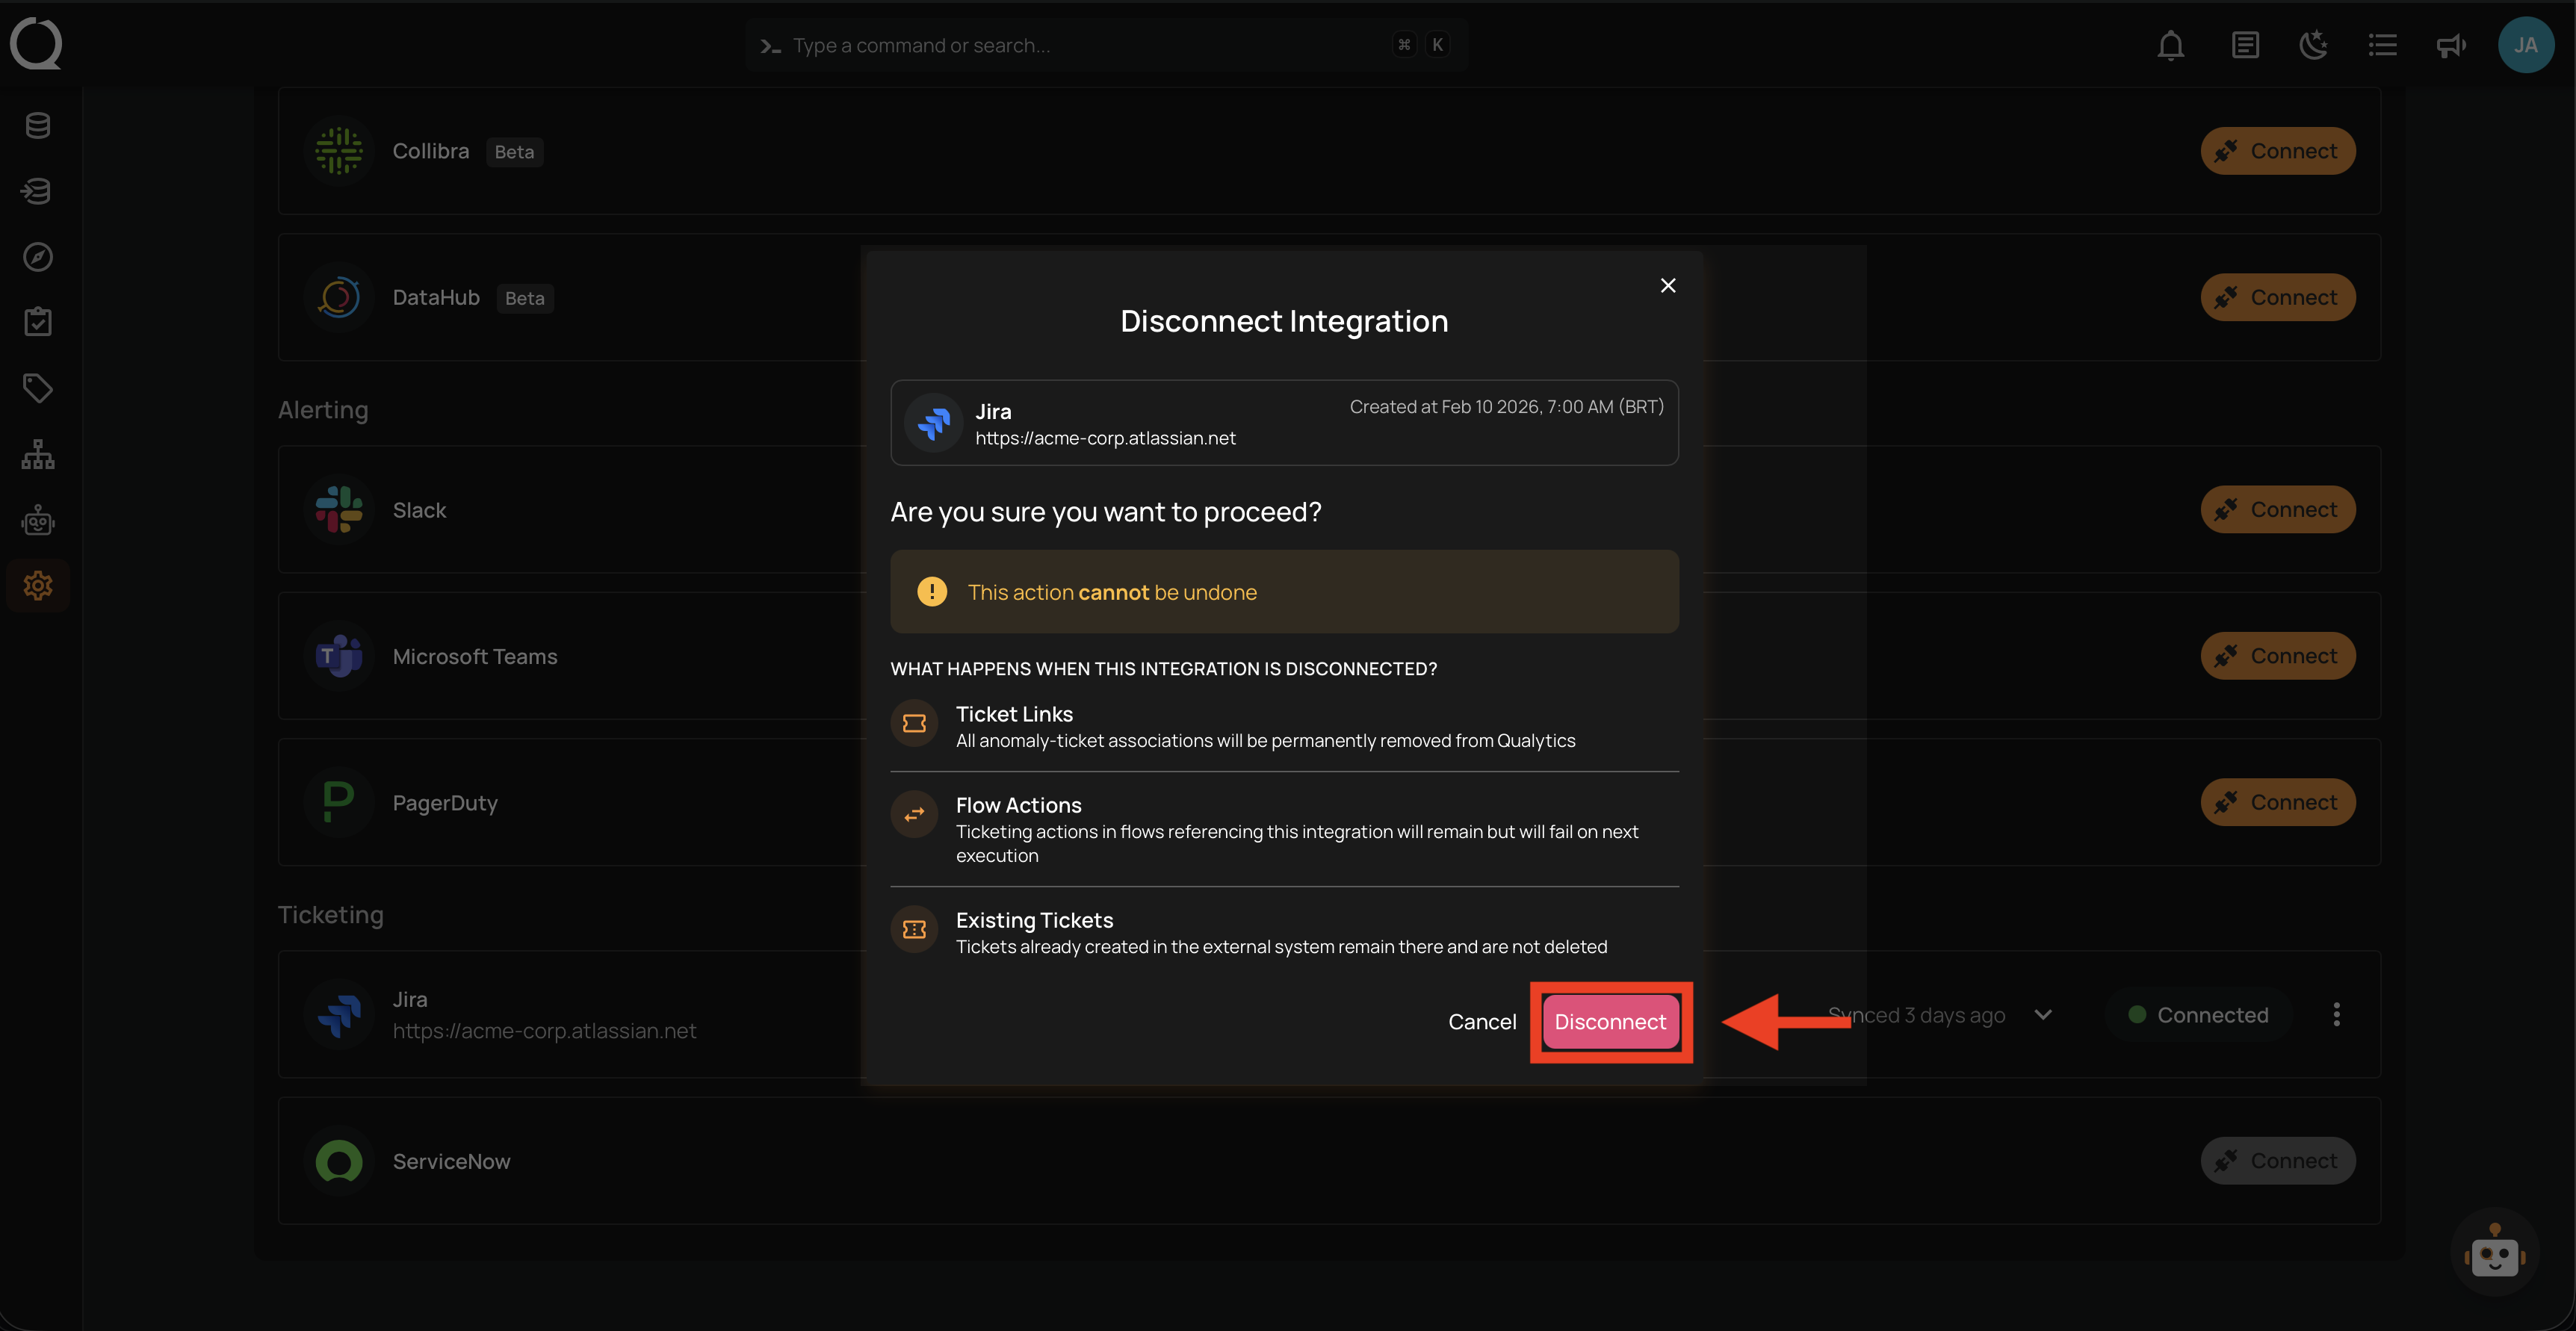Viewport: 2576px width, 1331px height.
Task: Click the Microsoft Teams logo icon
Action: [x=339, y=656]
